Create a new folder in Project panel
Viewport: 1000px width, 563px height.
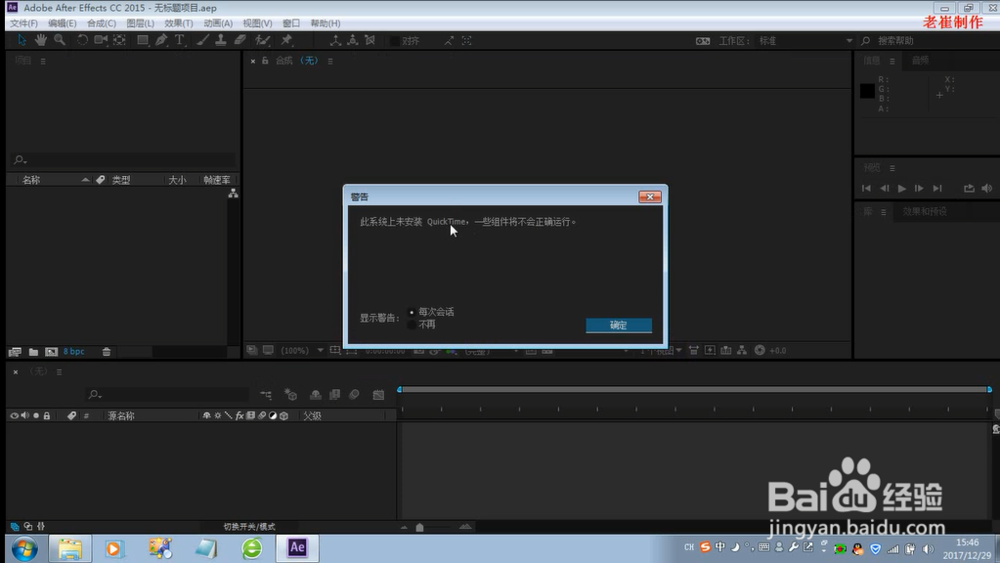click(x=33, y=351)
